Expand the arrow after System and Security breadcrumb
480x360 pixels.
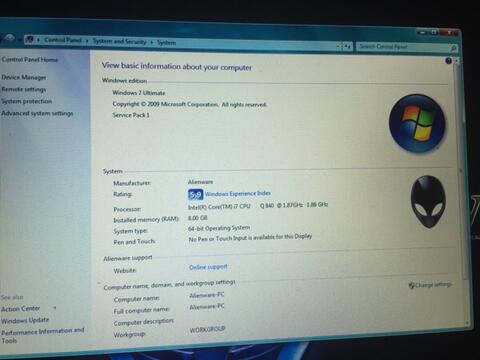(151, 42)
